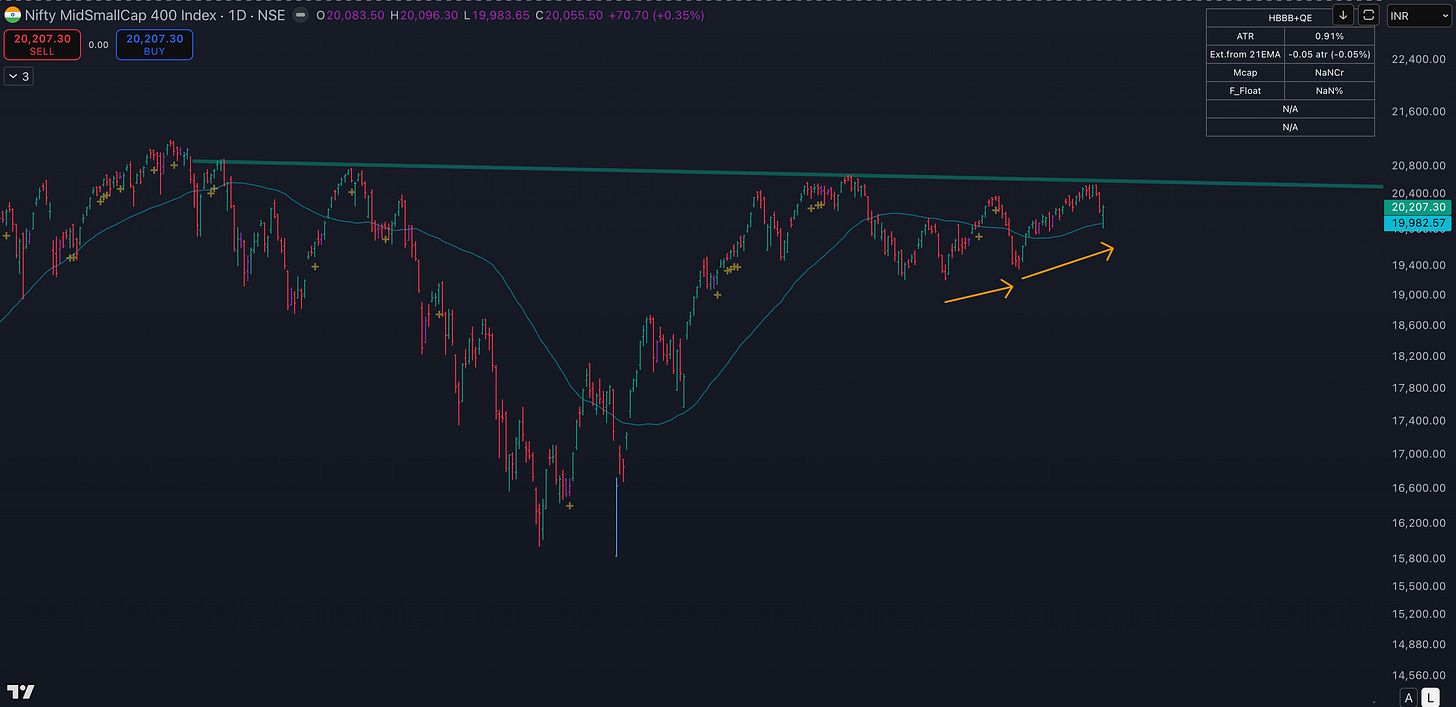Toggle the auto scale A button
1456x707 pixels.
click(1409, 697)
